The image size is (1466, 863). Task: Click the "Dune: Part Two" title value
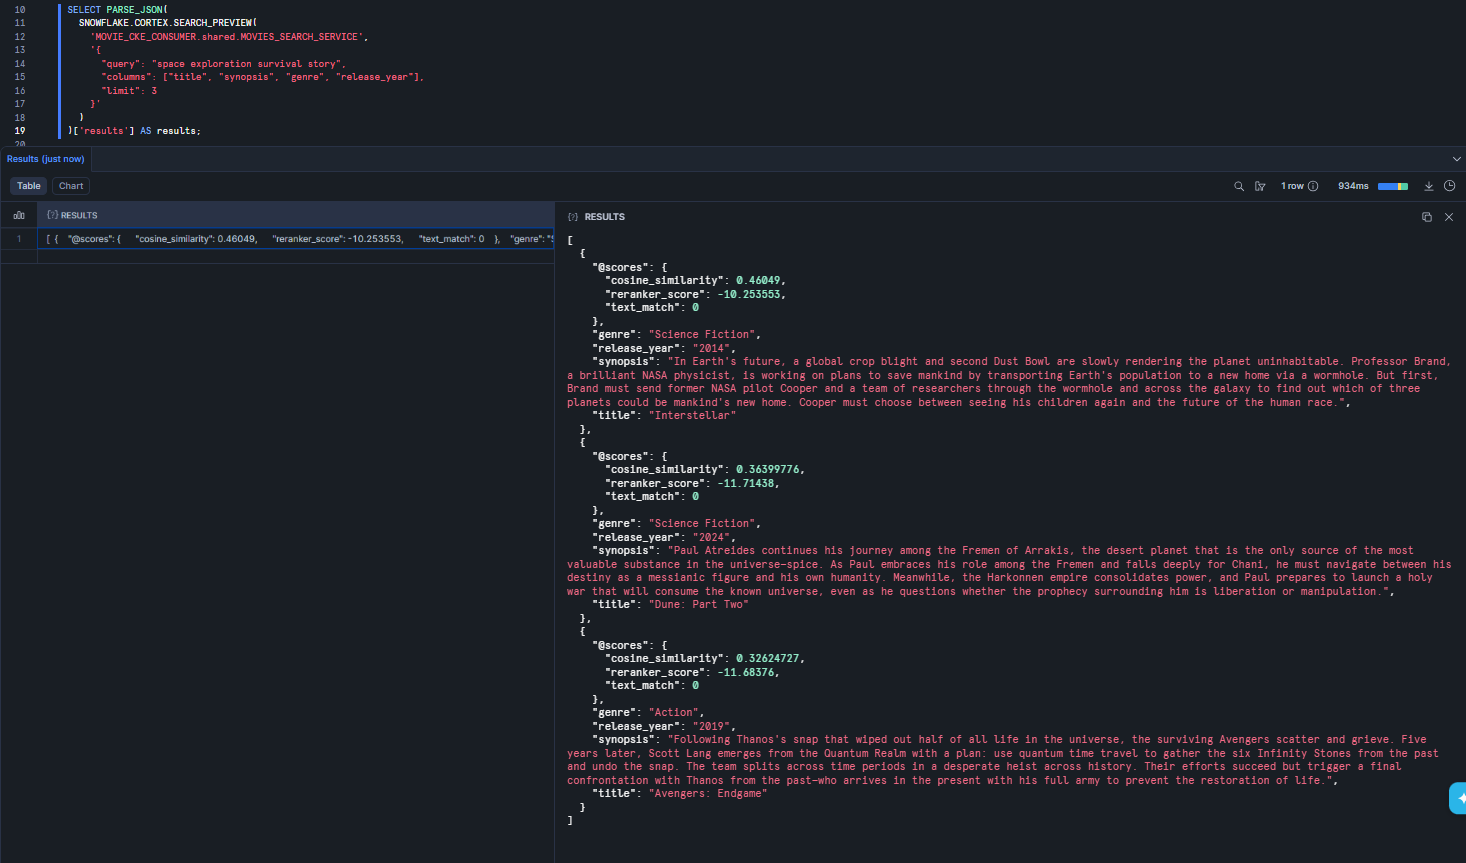point(698,605)
